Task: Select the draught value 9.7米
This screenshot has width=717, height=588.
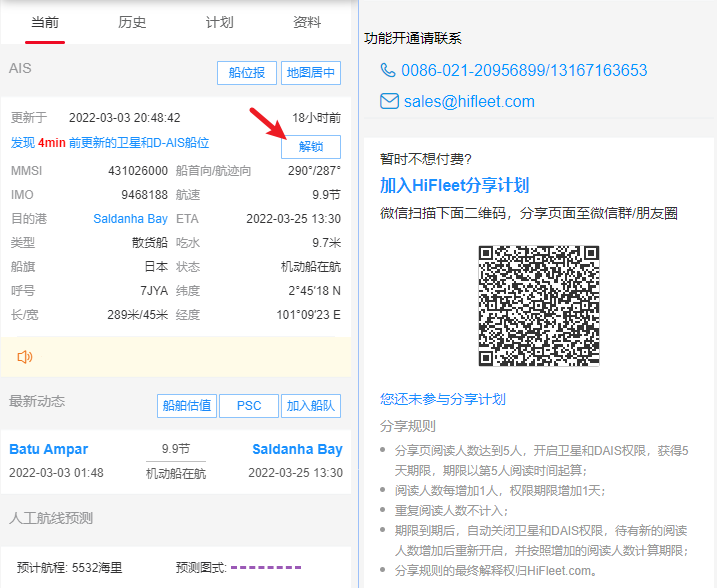Action: point(326,243)
